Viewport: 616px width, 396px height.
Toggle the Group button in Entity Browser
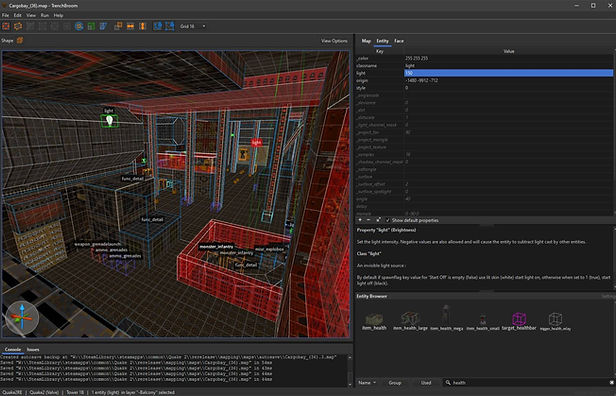click(395, 383)
